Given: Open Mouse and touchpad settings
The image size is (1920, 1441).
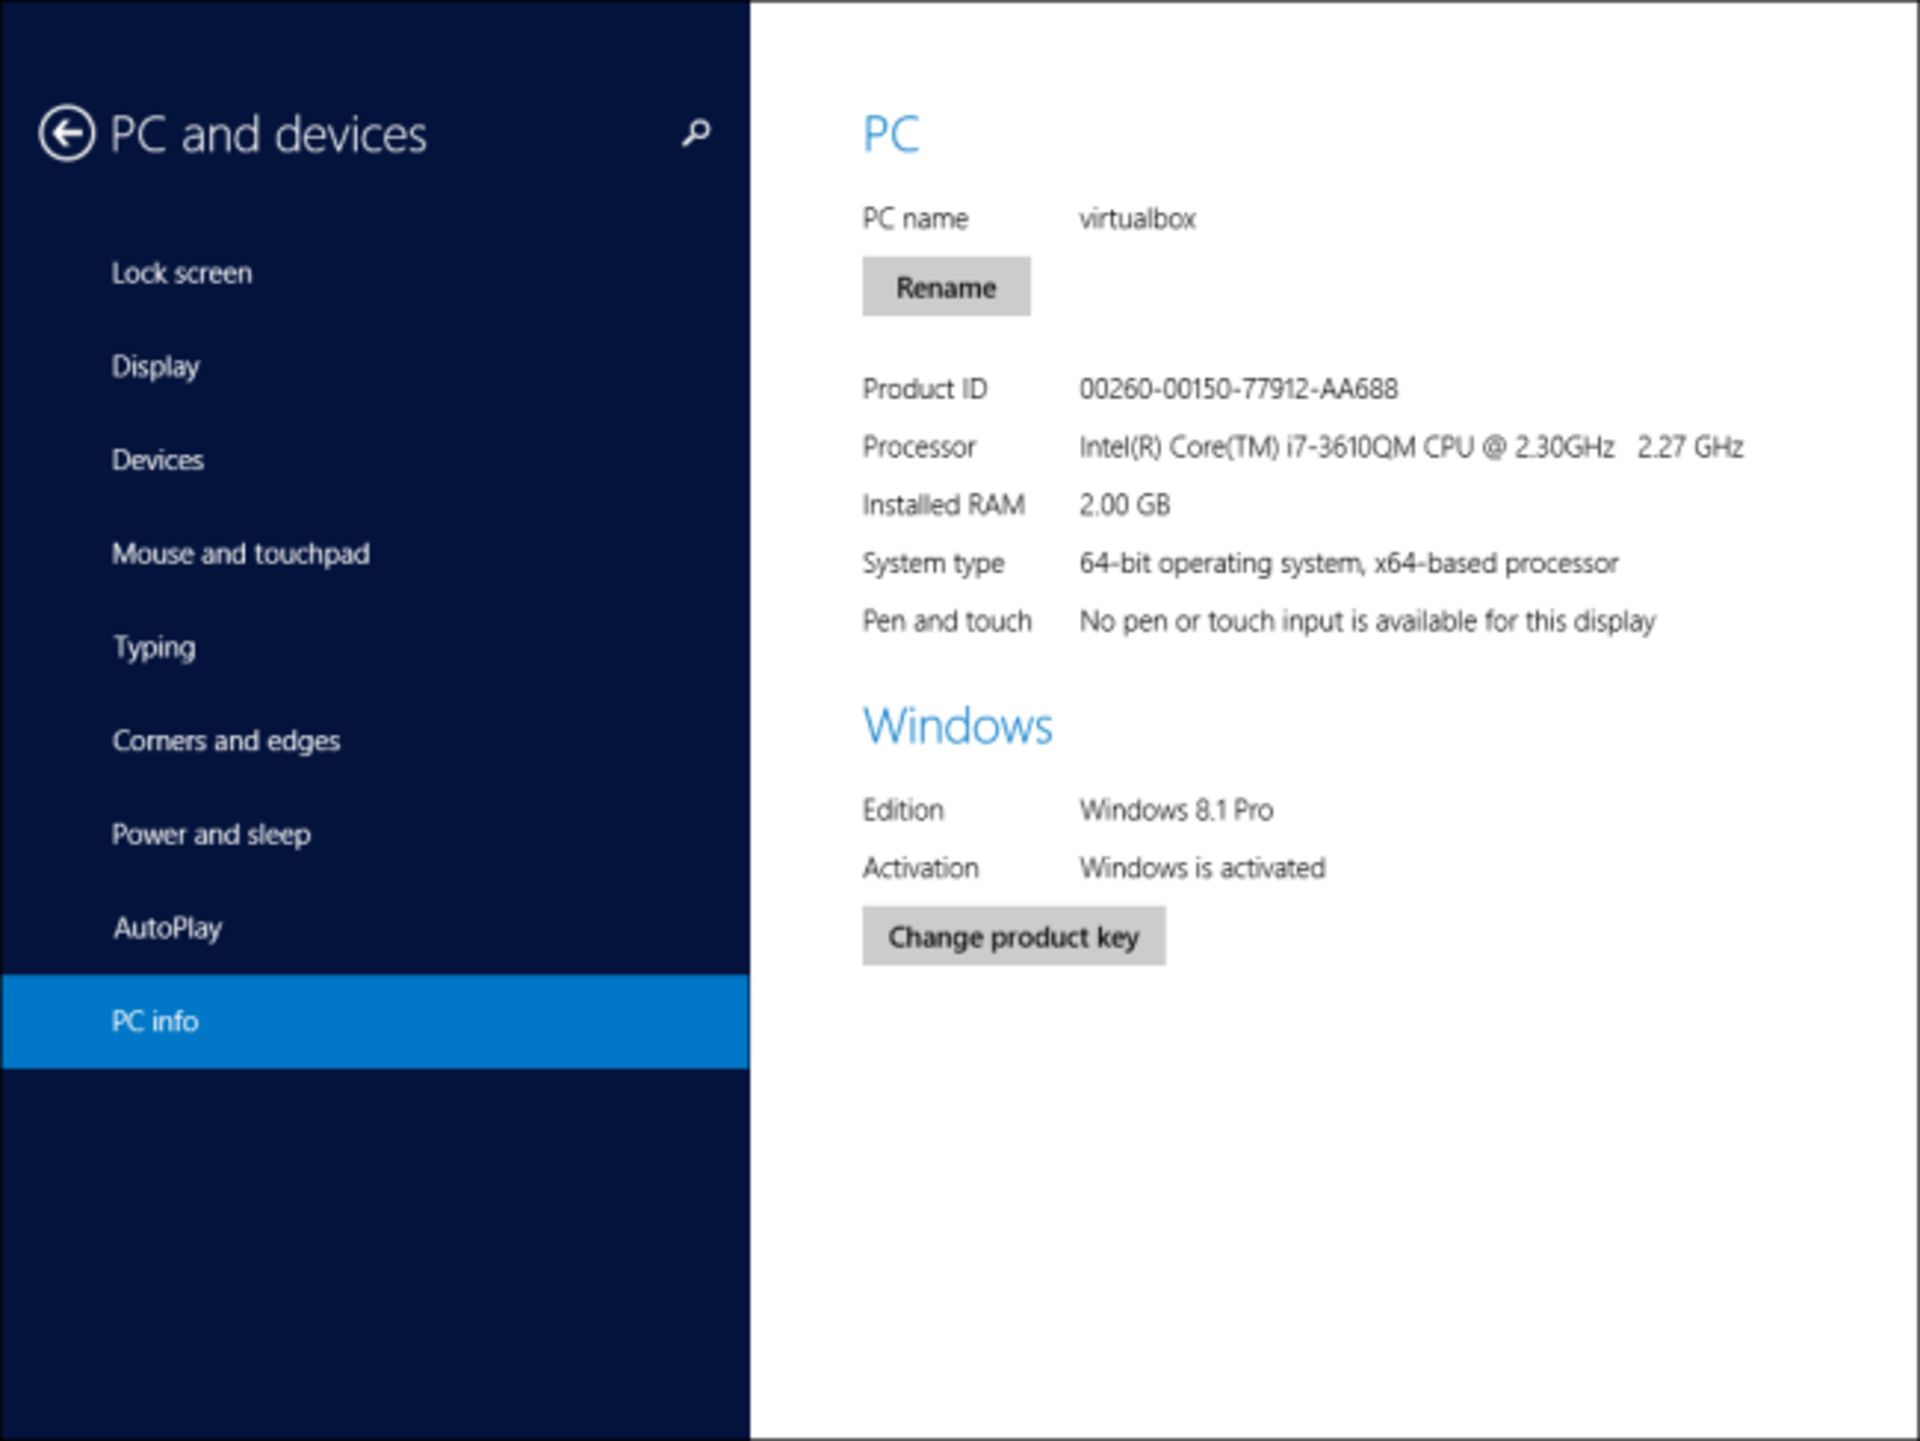Looking at the screenshot, I should [240, 553].
